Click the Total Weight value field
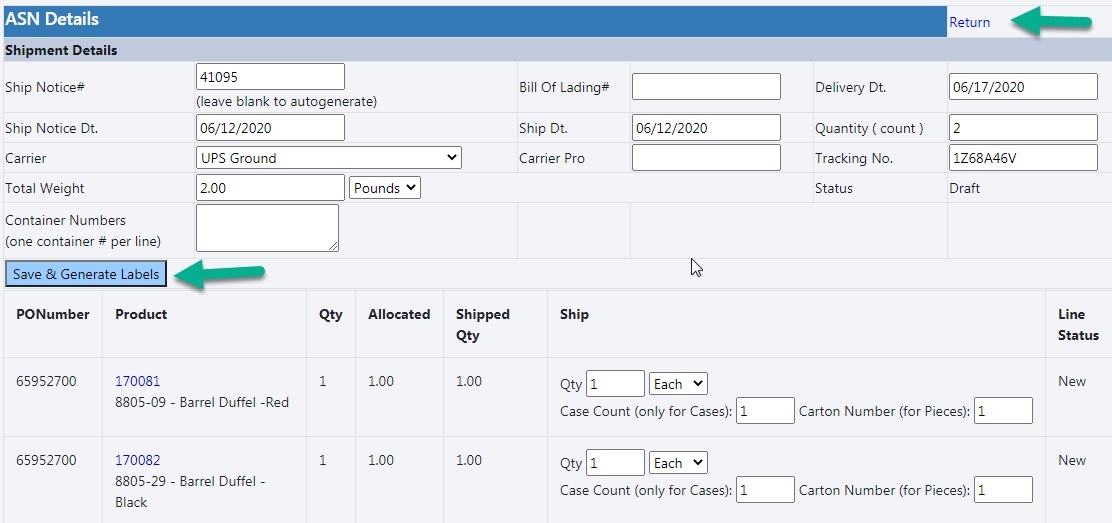Screen dimensions: 1112x523 tap(270, 188)
